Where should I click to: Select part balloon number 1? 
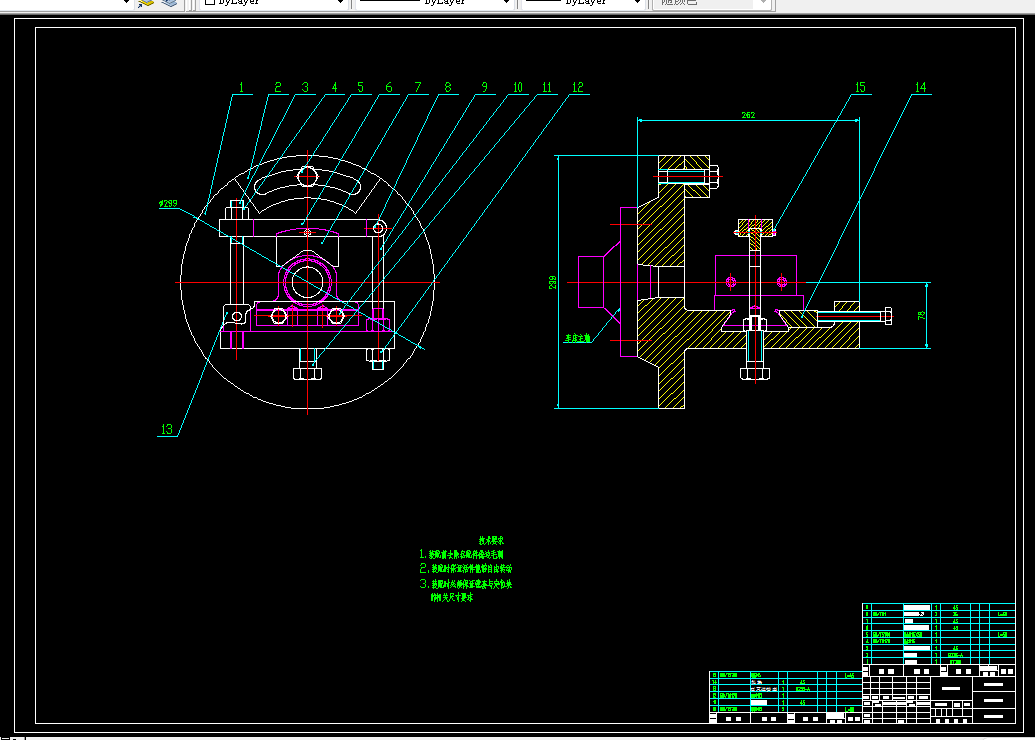tap(241, 87)
